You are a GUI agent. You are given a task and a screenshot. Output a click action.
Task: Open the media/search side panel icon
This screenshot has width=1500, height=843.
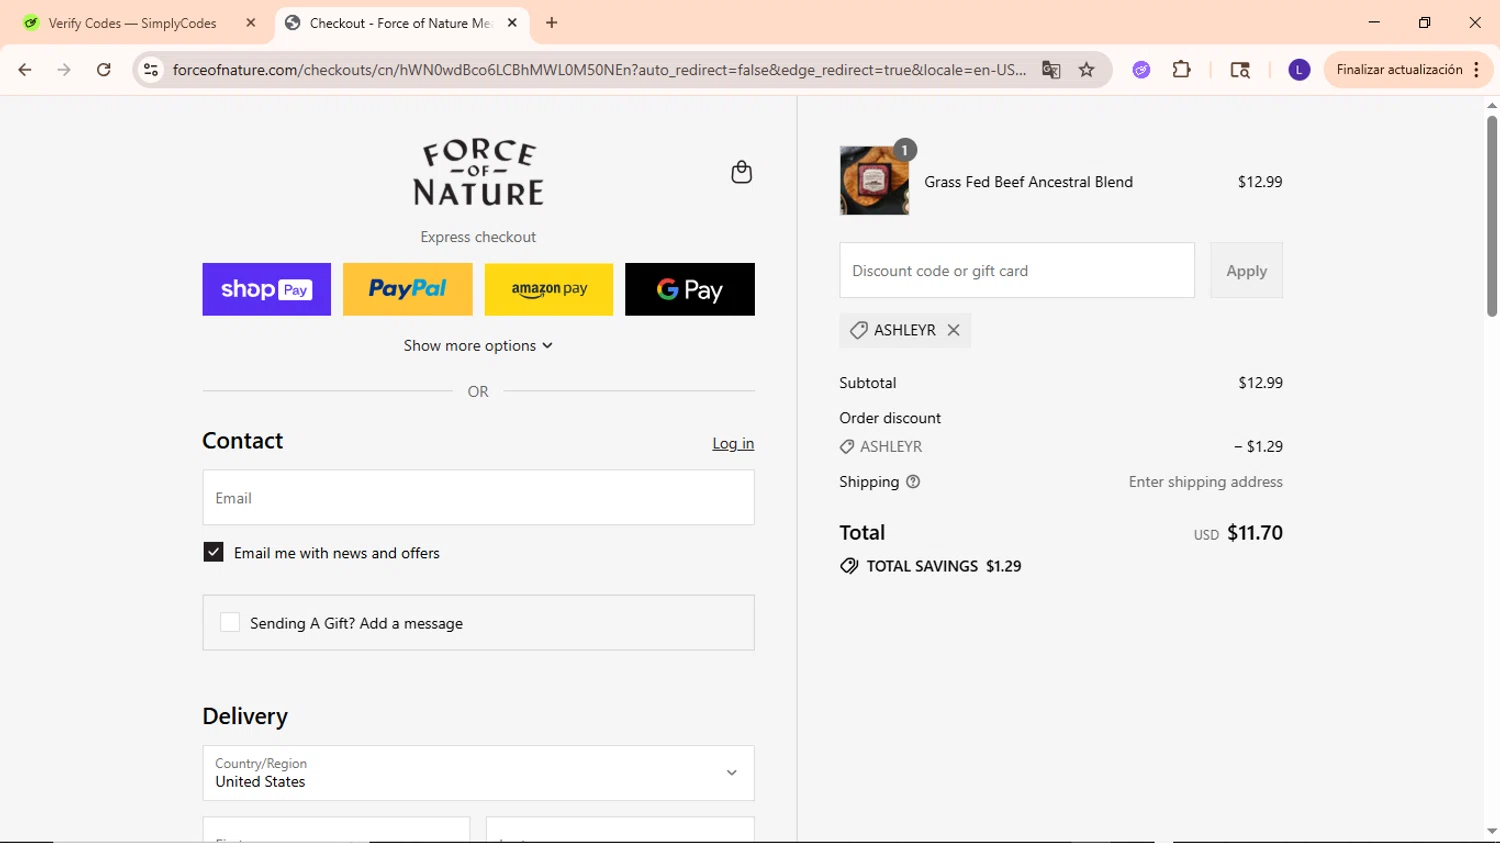coord(1240,70)
